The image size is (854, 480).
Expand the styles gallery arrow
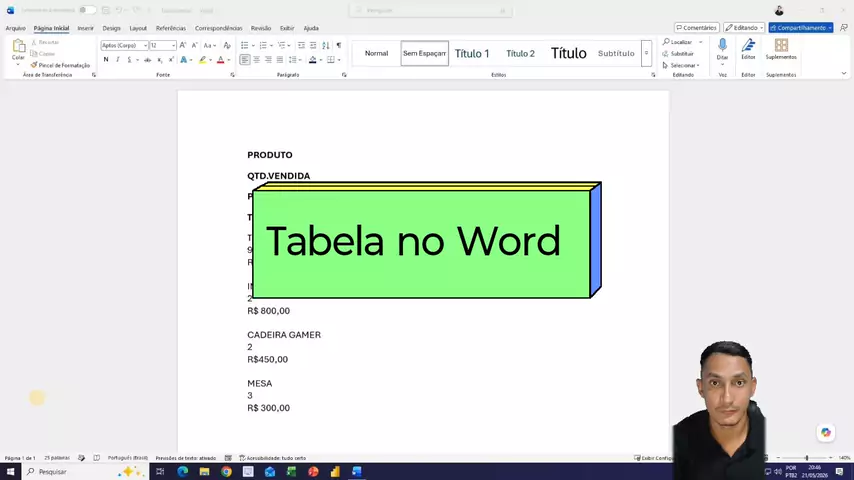(646, 53)
